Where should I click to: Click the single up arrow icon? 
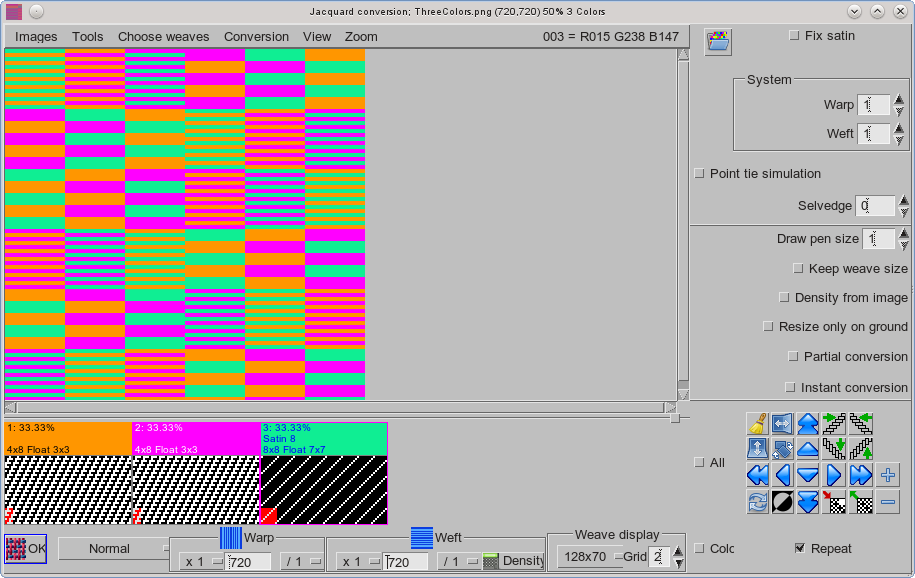click(x=808, y=449)
